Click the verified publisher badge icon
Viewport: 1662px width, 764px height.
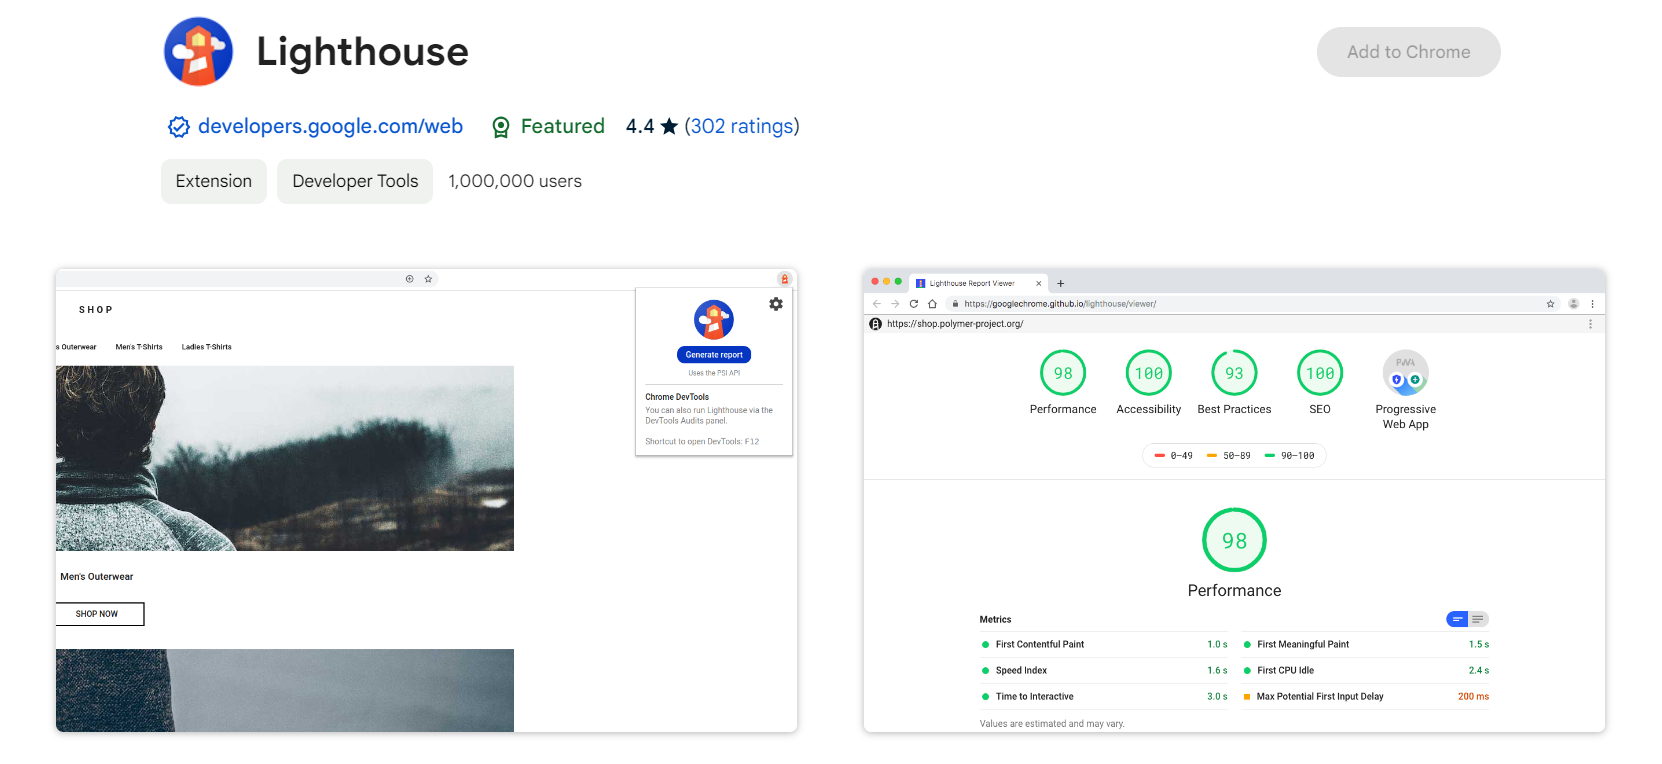tap(179, 127)
